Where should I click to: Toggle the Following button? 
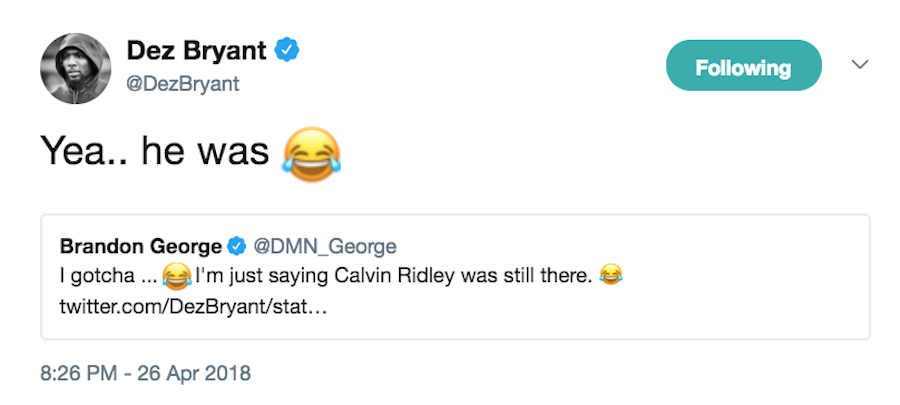coord(743,68)
